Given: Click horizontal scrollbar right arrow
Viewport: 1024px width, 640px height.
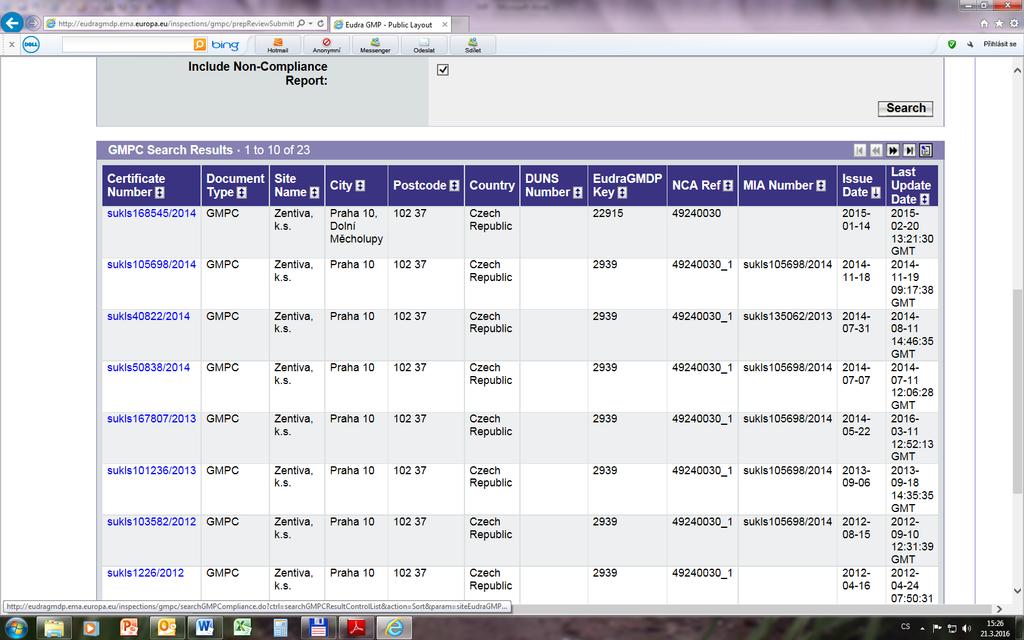Looking at the screenshot, I should [x=999, y=609].
